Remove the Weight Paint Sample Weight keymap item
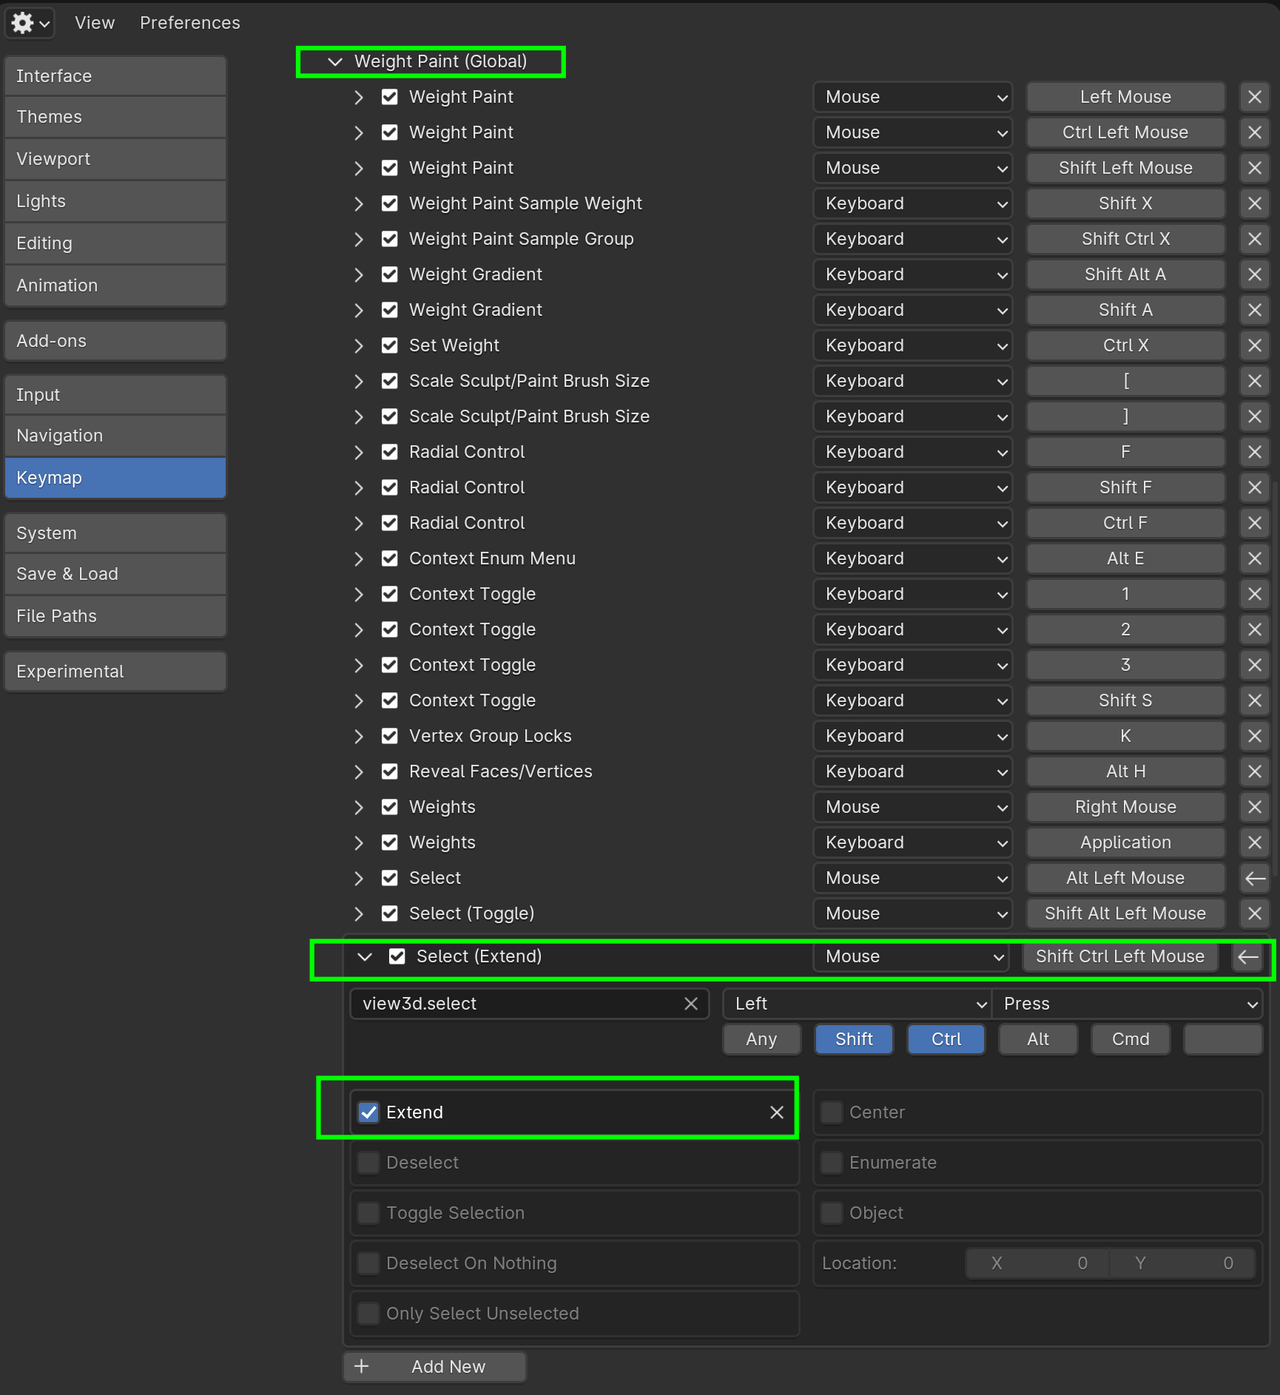 pyautogui.click(x=1254, y=204)
